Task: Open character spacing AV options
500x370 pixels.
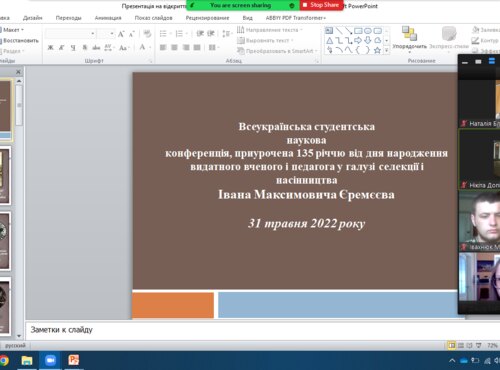Action: pyautogui.click(x=108, y=48)
